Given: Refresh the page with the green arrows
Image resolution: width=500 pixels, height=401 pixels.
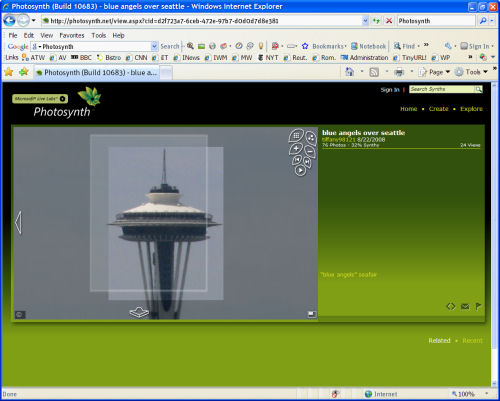Looking at the screenshot, I should [x=377, y=21].
